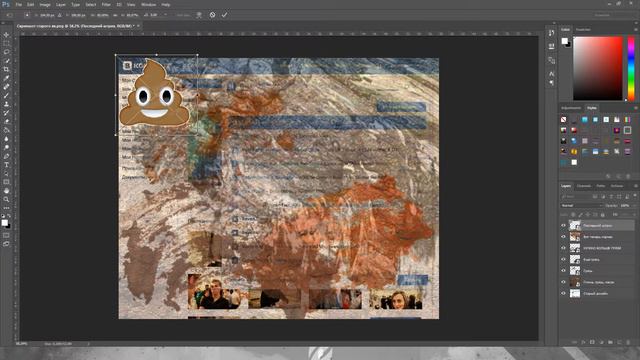Screen dimensions: 640x360
Task: Toggle visibility of the 'Грязь' layer
Action: coord(564,271)
